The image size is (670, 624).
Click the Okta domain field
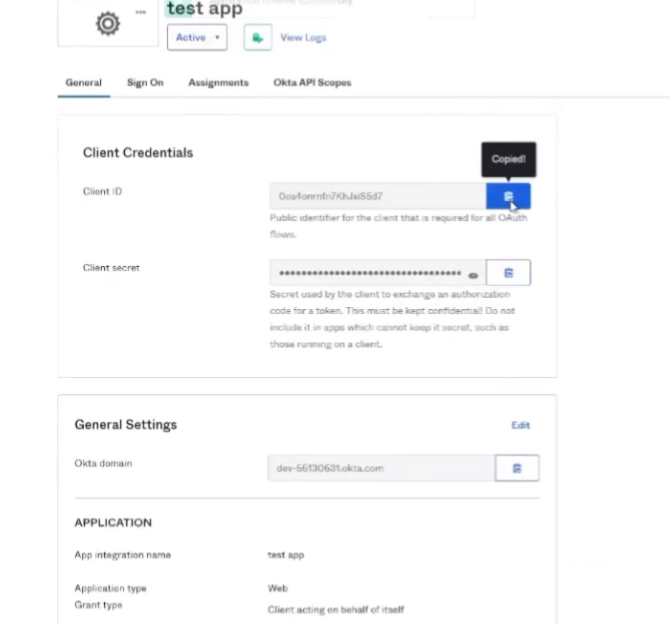(382, 468)
